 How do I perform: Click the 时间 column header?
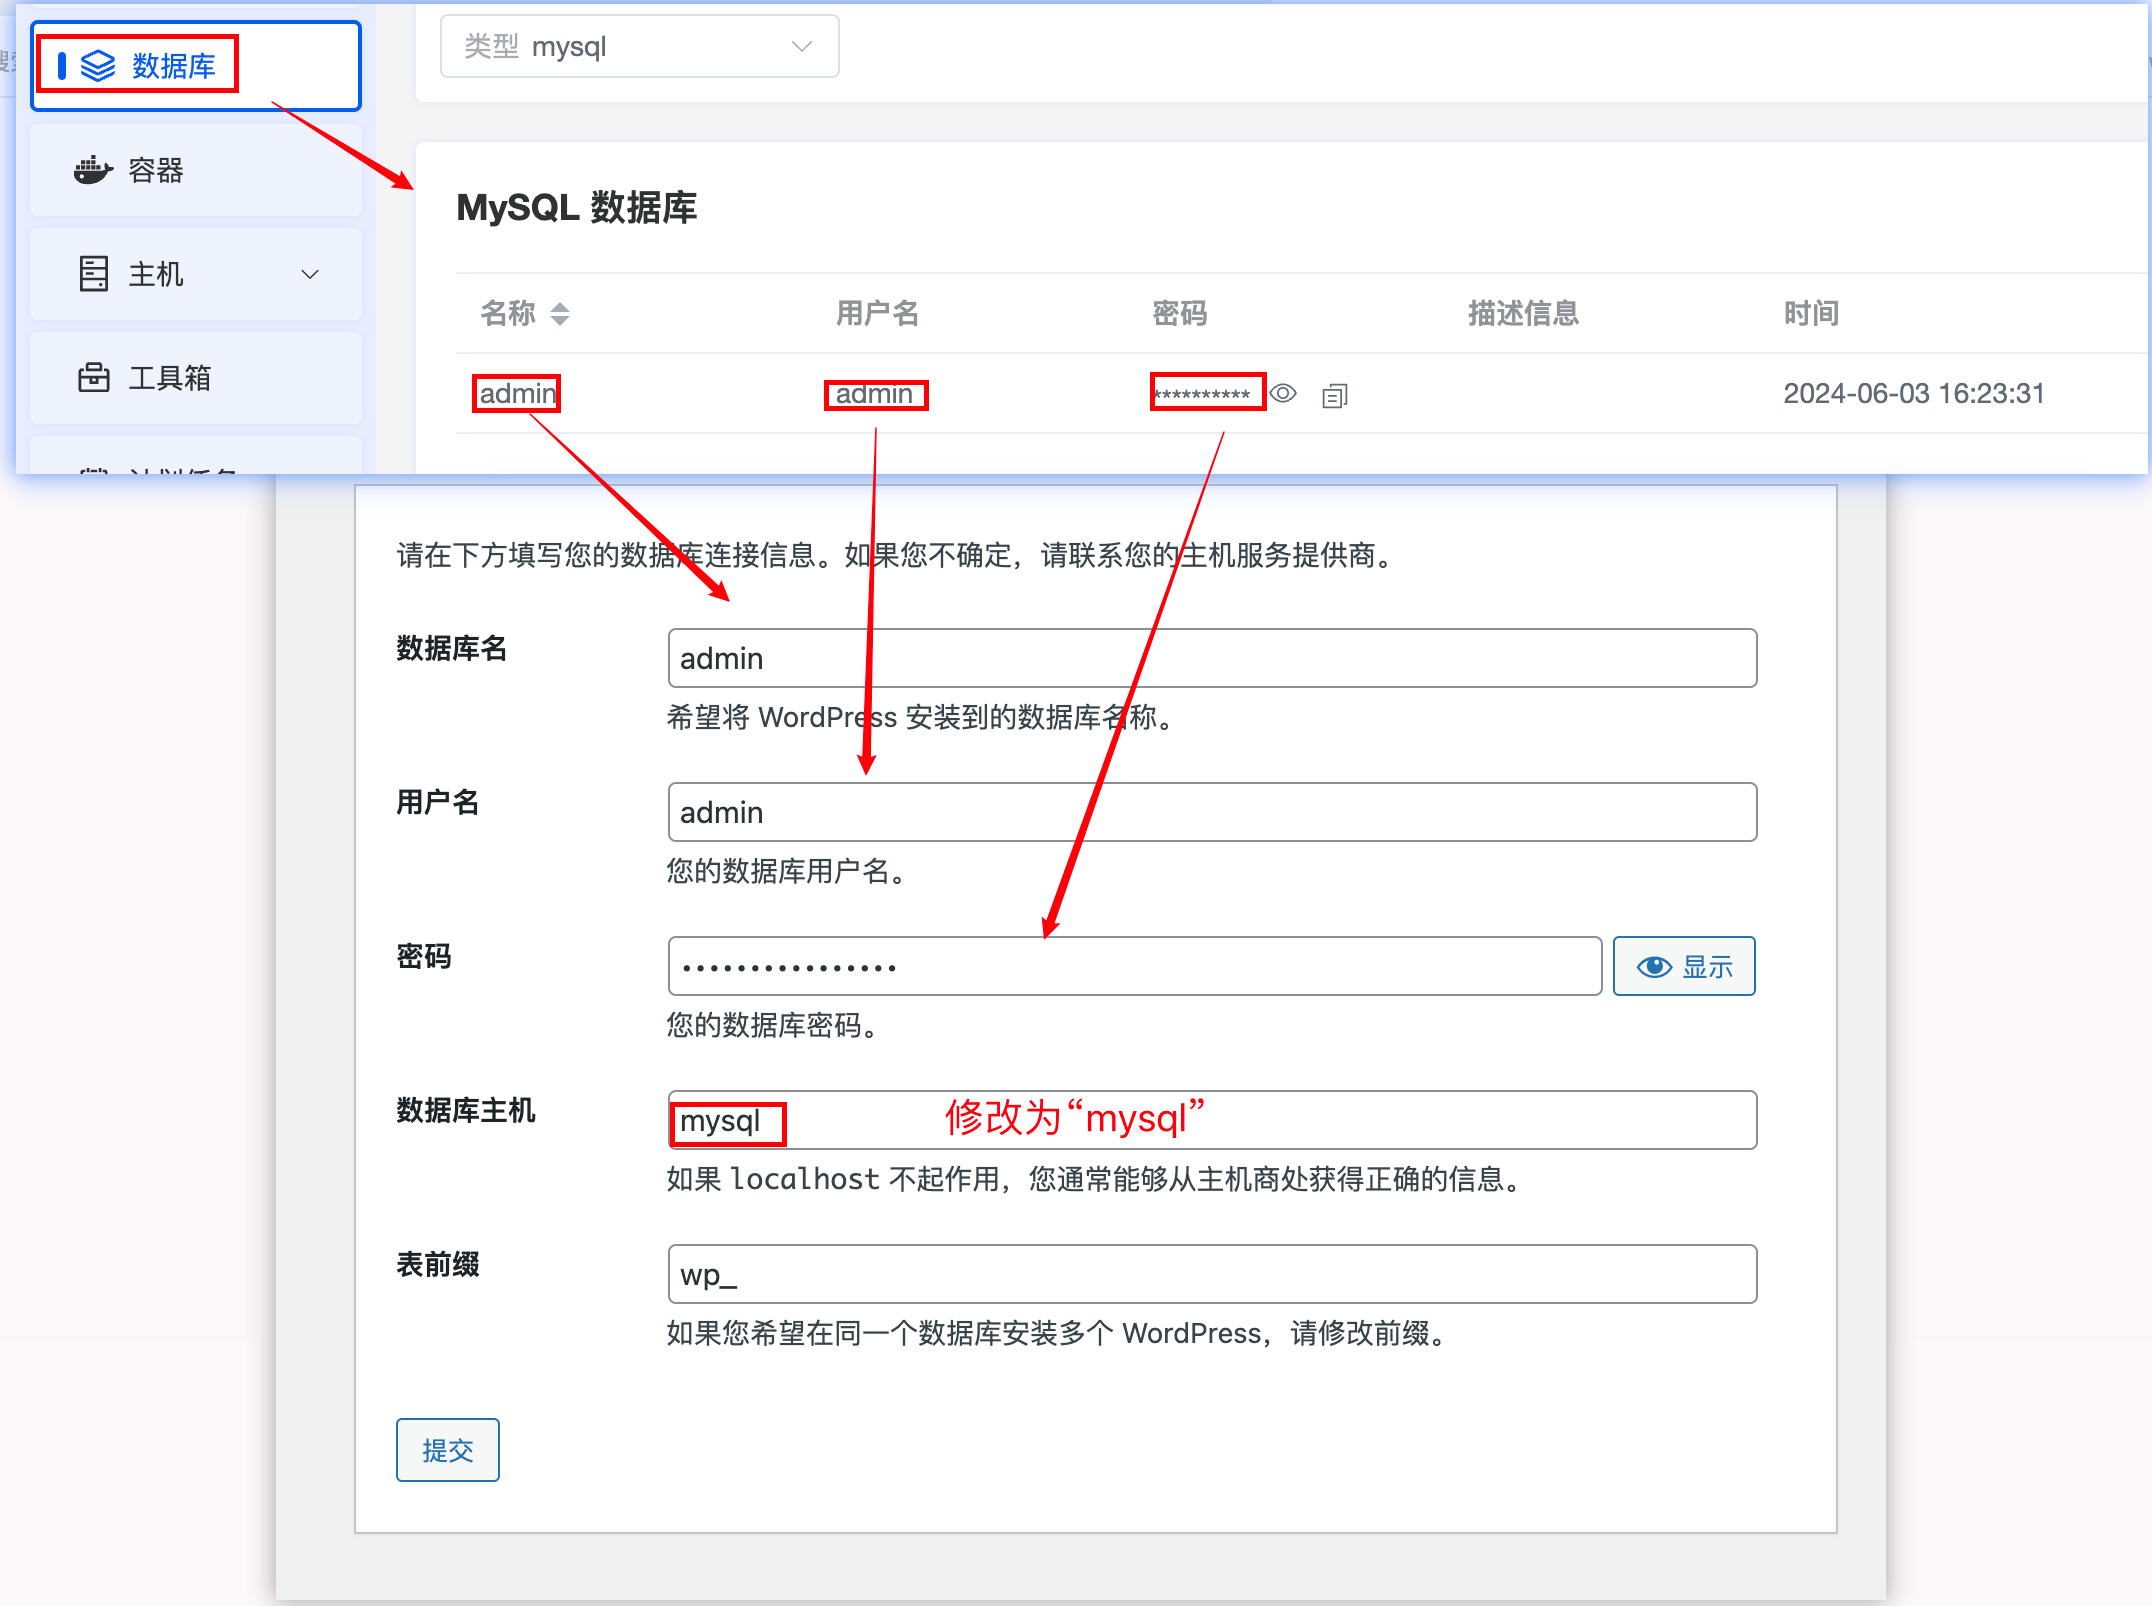coord(1811,313)
